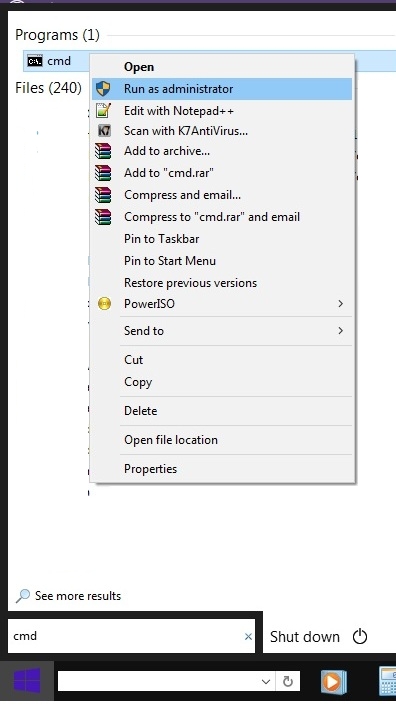Click the cmd program icon in results
Screen dimensions: 396x710
35,61
